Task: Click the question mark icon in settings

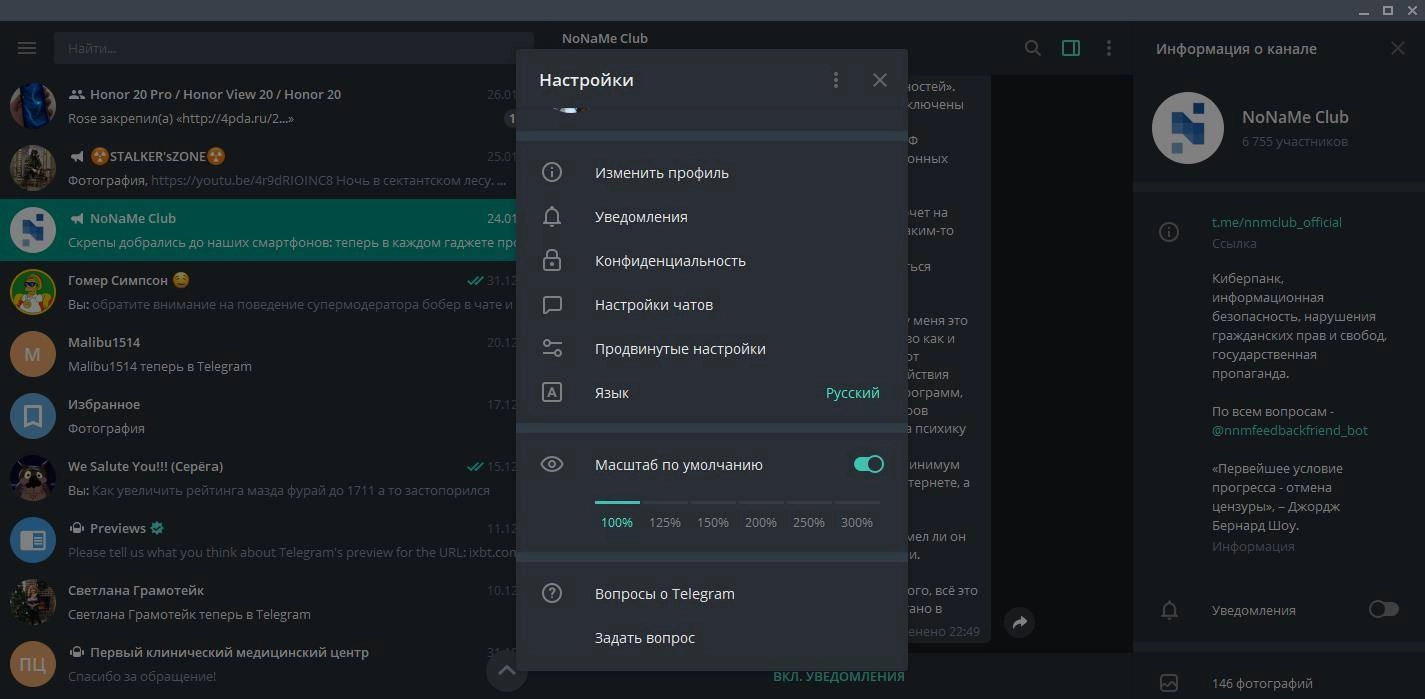Action: pos(552,594)
